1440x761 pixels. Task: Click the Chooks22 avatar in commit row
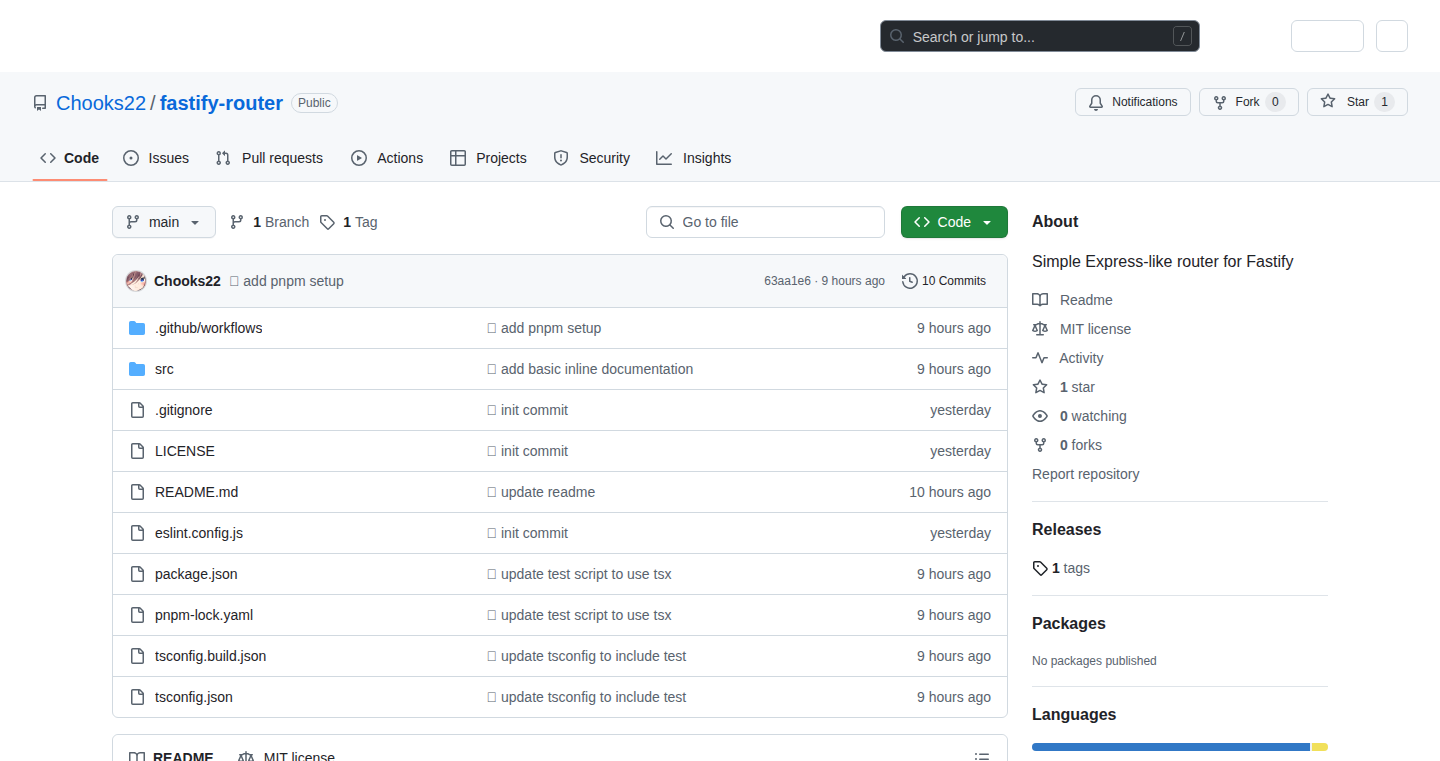pos(136,281)
